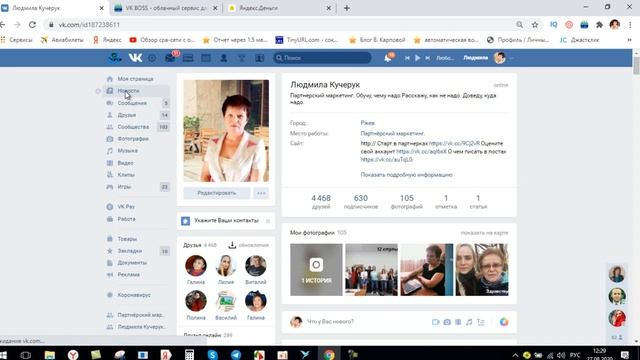
Task: Open the 4 468 друзей counter
Action: [321, 202]
